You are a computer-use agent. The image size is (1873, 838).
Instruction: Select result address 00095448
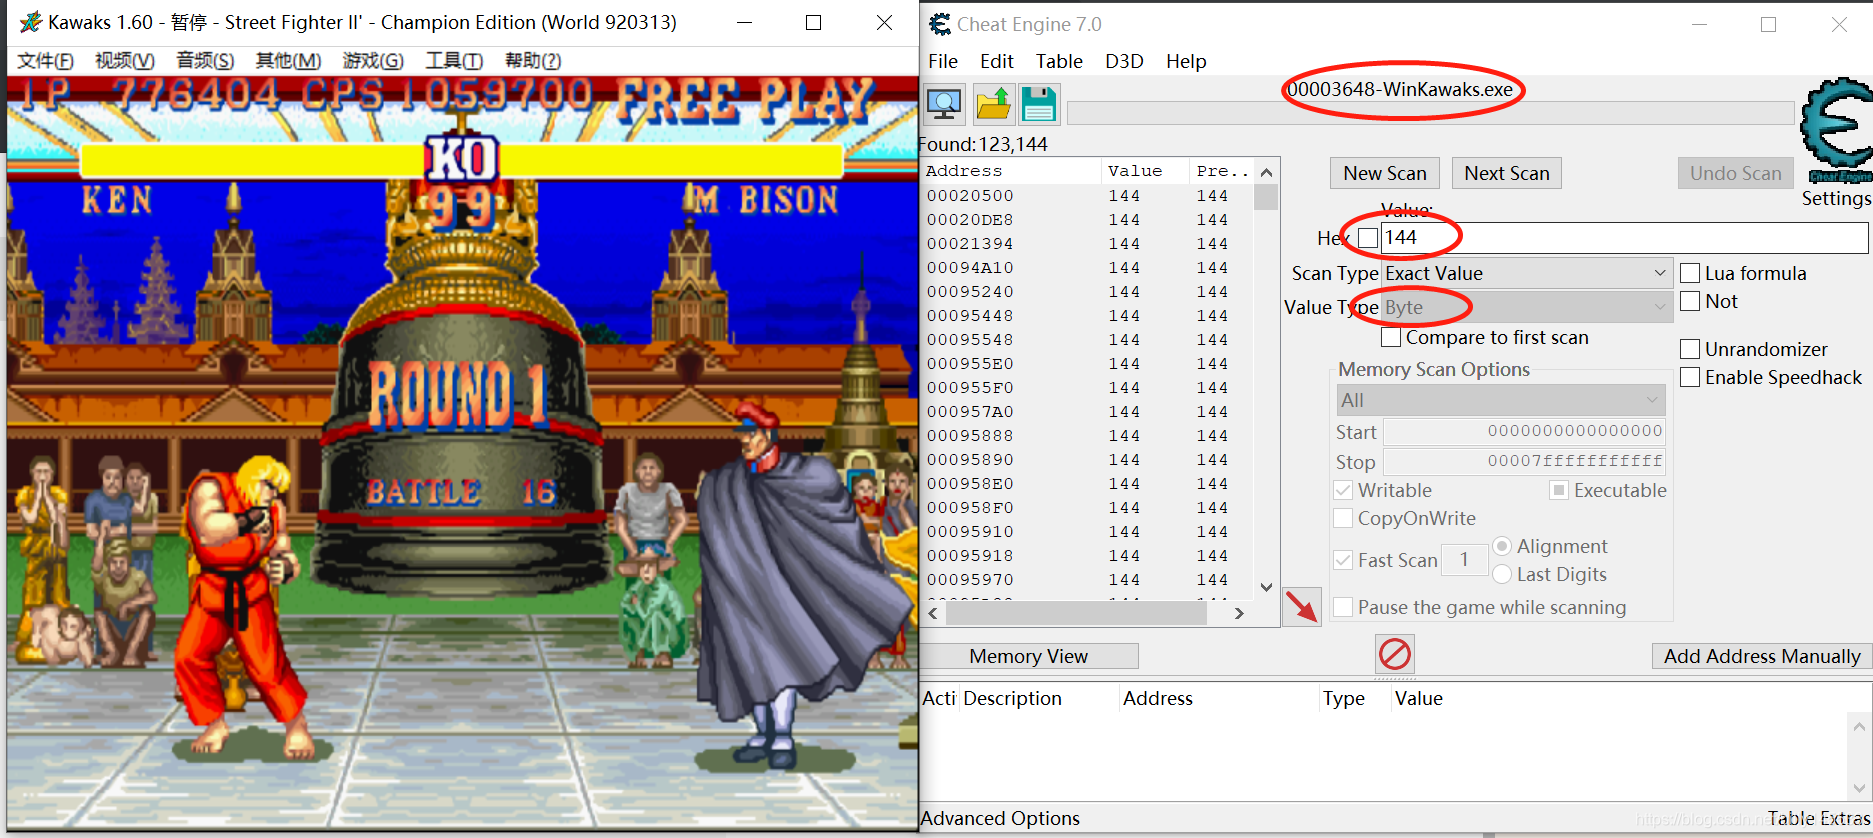970,315
